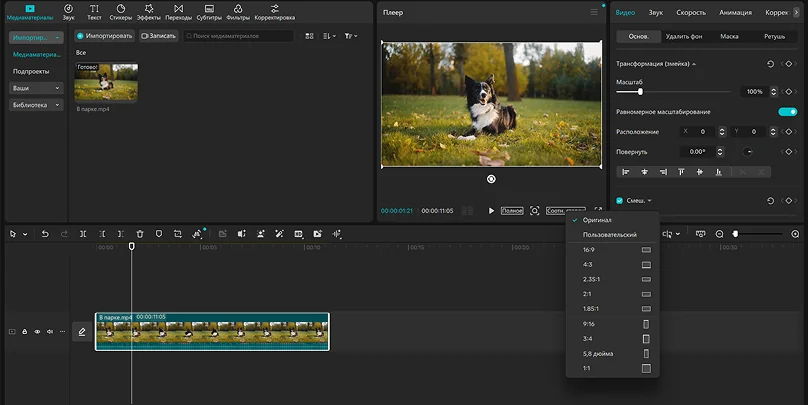This screenshot has height=405, width=808.
Task: Click the split clip icon in timeline toolbar
Action: [x=83, y=234]
